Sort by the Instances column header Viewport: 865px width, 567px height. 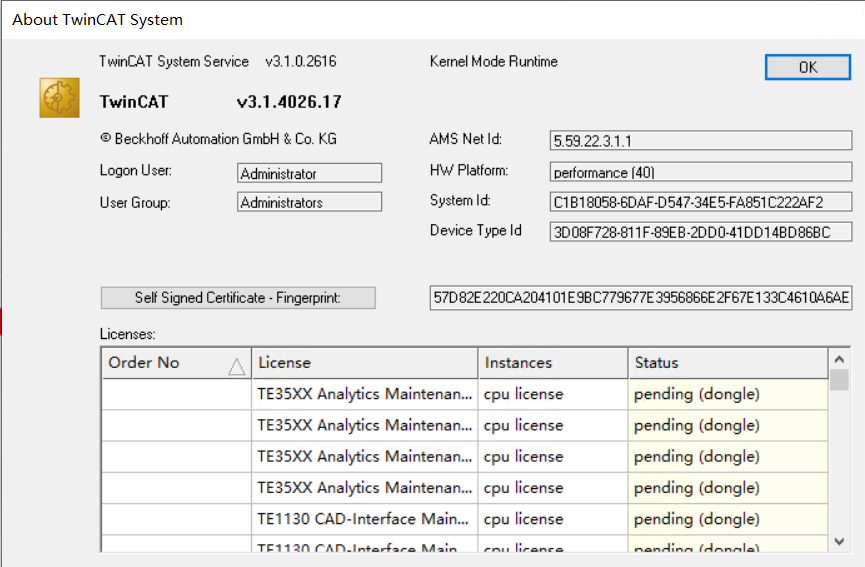pos(553,363)
